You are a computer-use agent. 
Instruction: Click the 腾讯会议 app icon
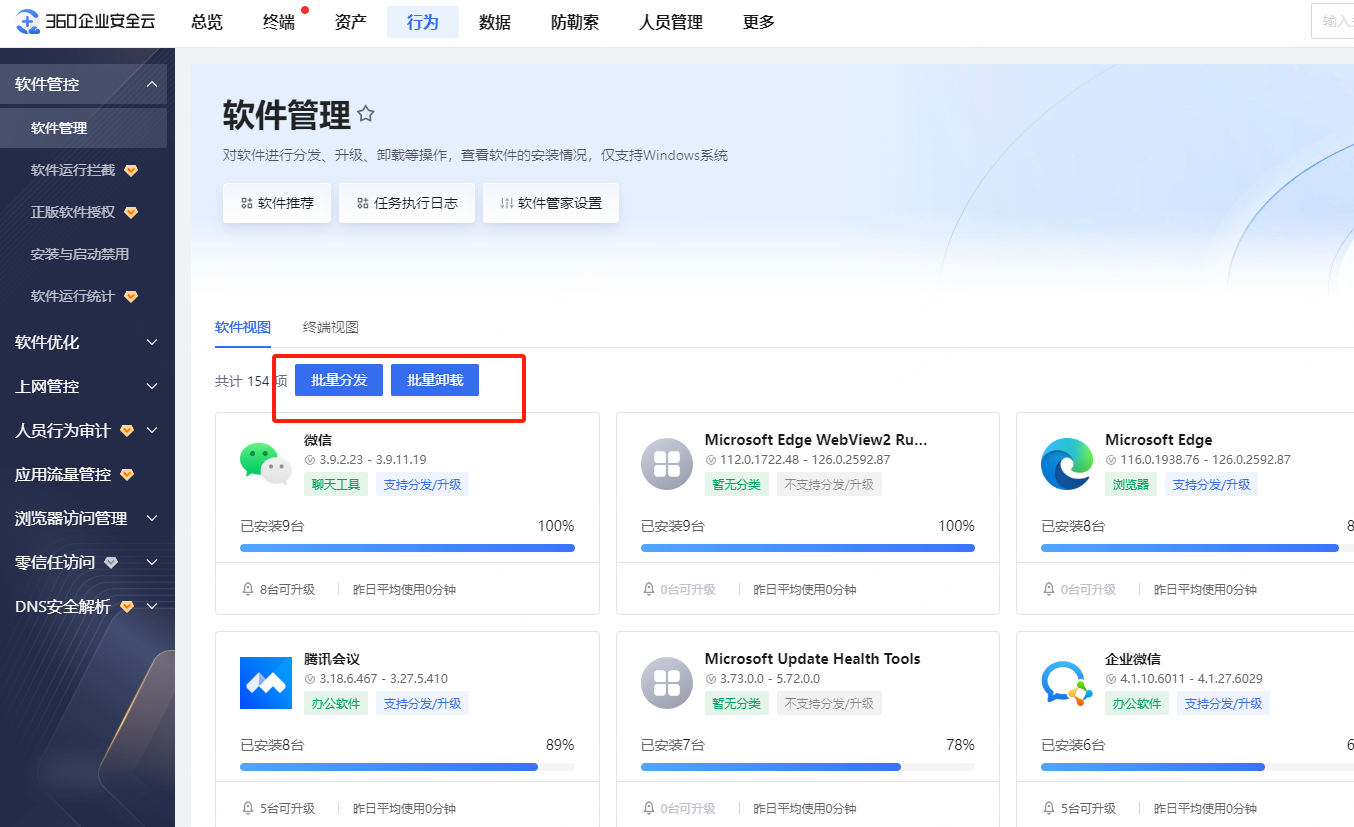point(266,683)
